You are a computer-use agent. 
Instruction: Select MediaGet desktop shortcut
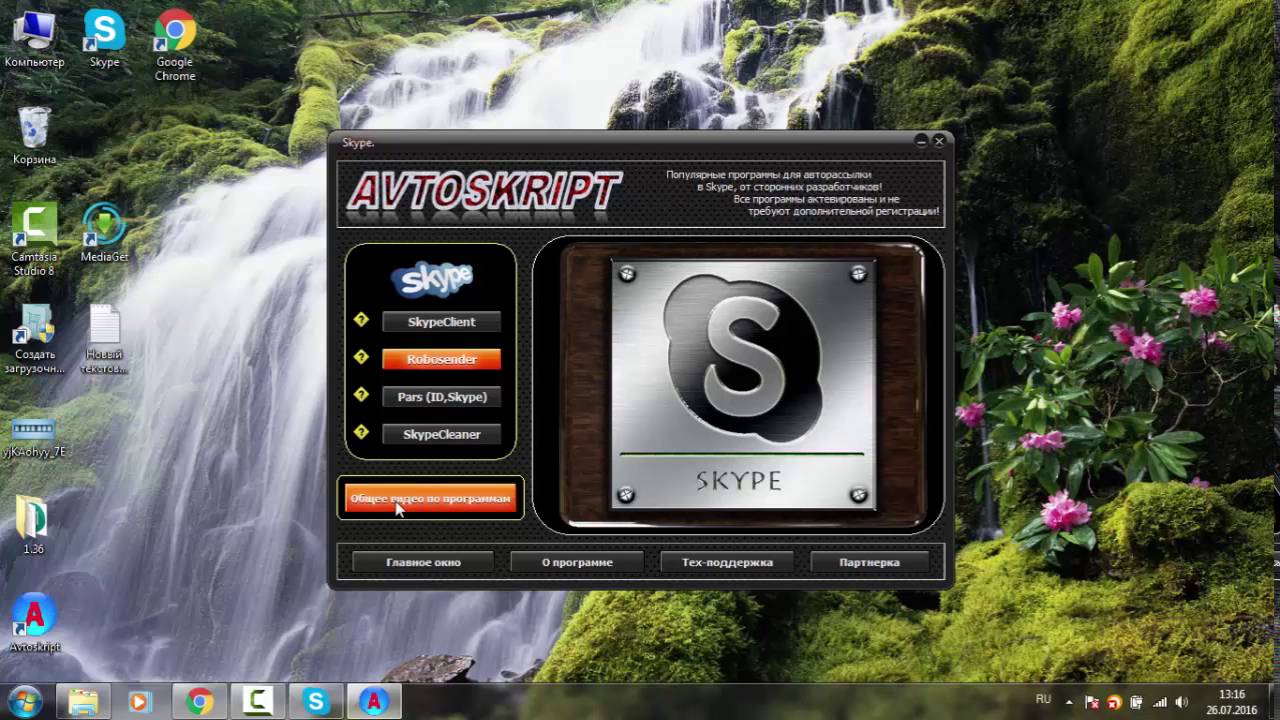click(x=104, y=233)
